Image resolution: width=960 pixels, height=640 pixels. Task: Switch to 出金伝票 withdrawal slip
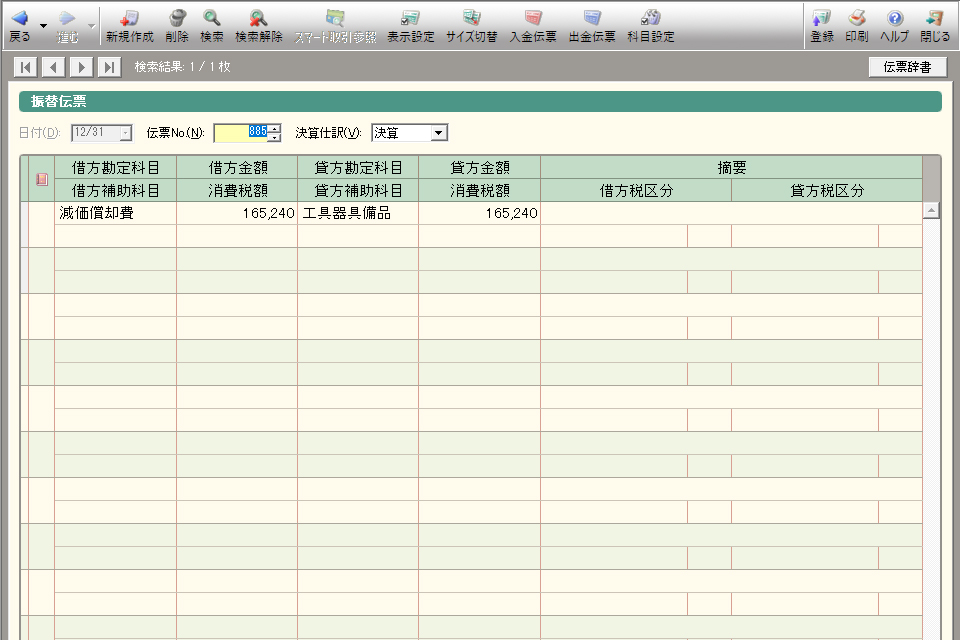[592, 26]
